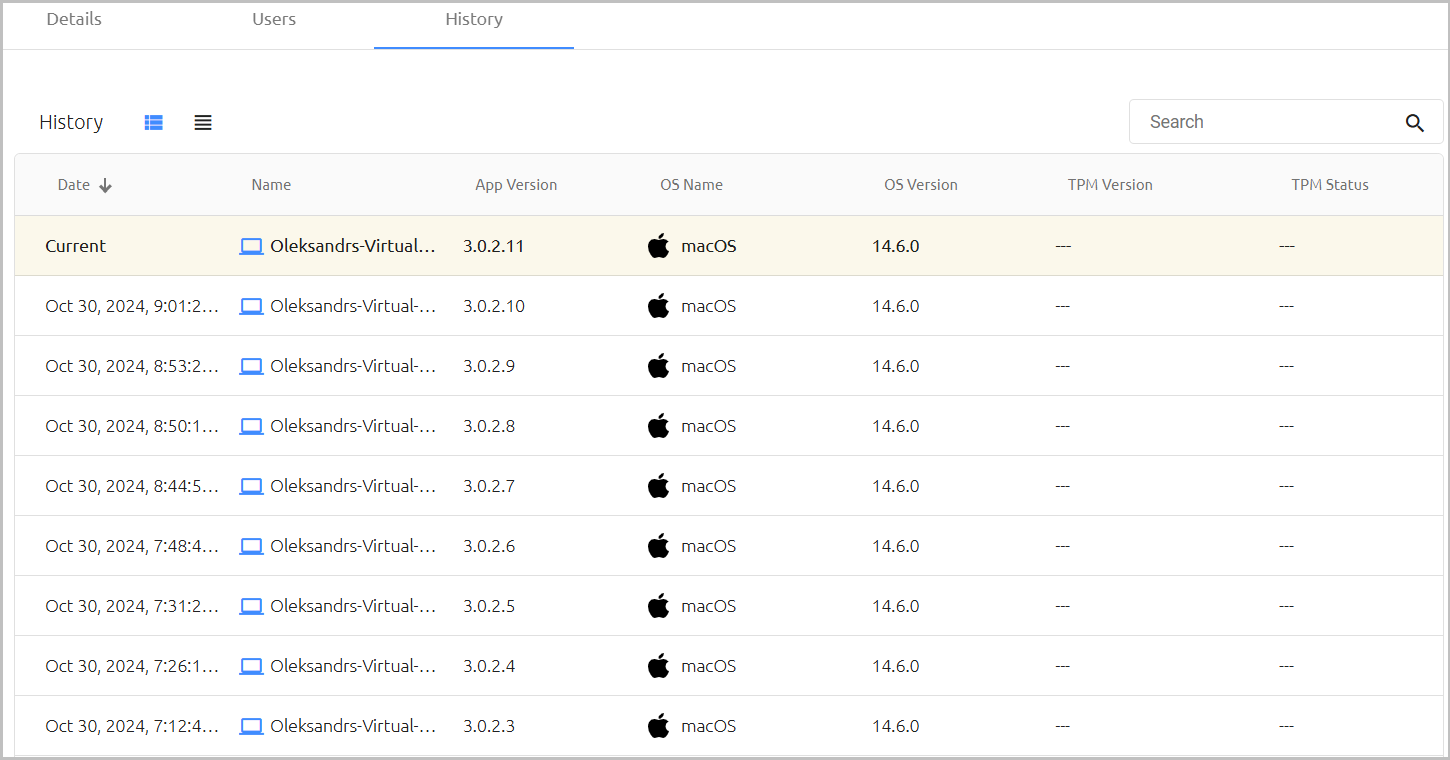Click laptop icon in the 3.0.2.8 row
Image resolution: width=1450 pixels, height=760 pixels.
[251, 426]
